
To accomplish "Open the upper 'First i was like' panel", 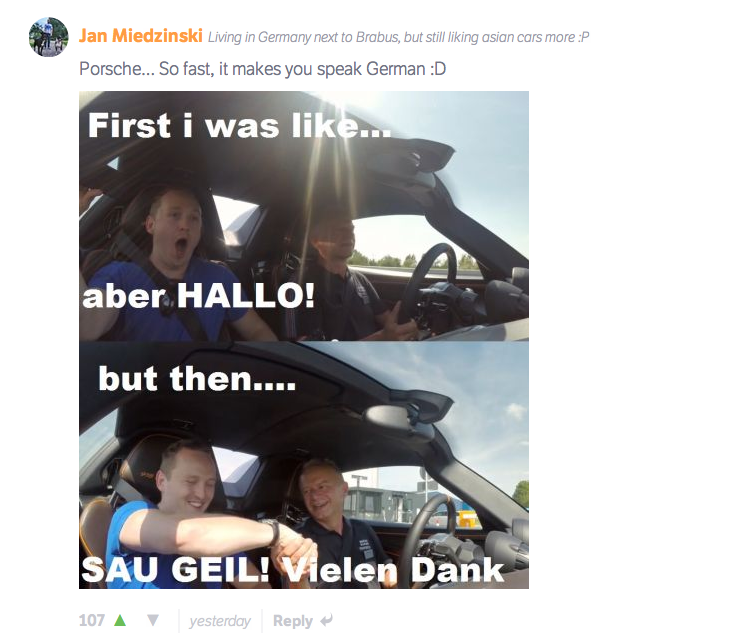I will pyautogui.click(x=303, y=216).
